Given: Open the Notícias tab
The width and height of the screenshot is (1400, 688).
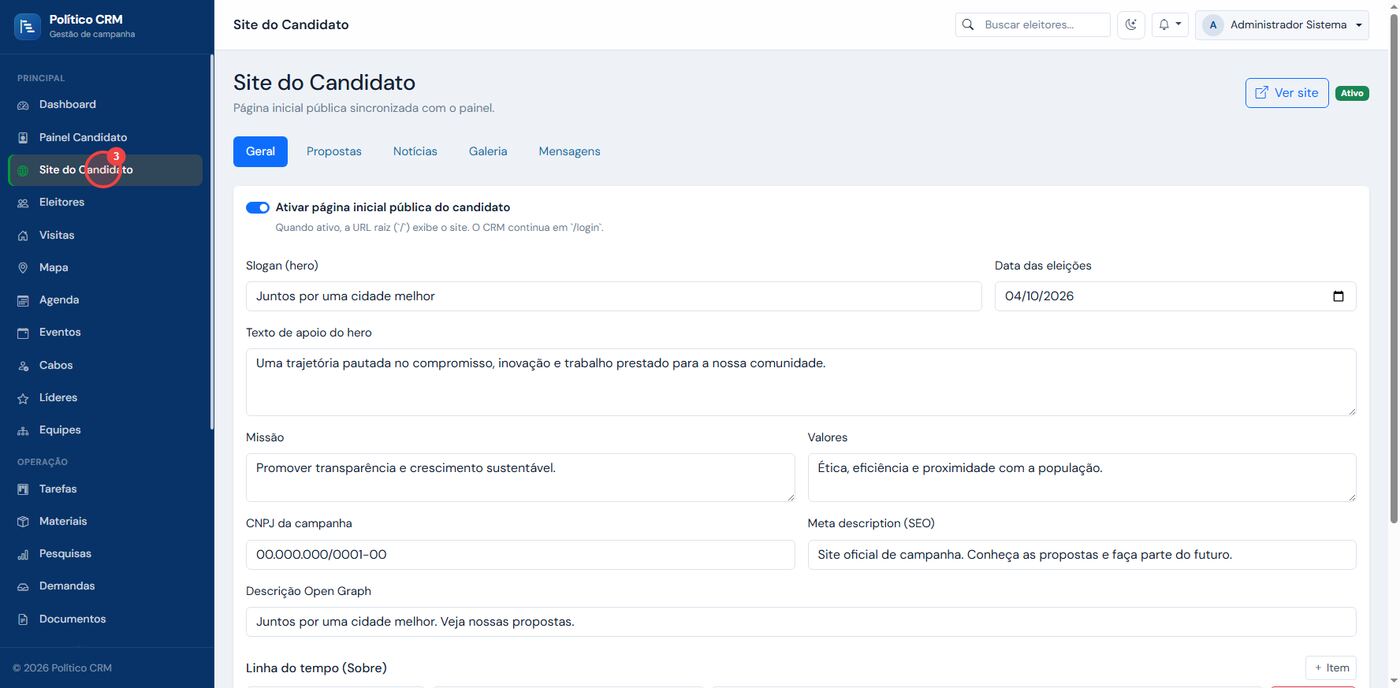Looking at the screenshot, I should [x=415, y=151].
